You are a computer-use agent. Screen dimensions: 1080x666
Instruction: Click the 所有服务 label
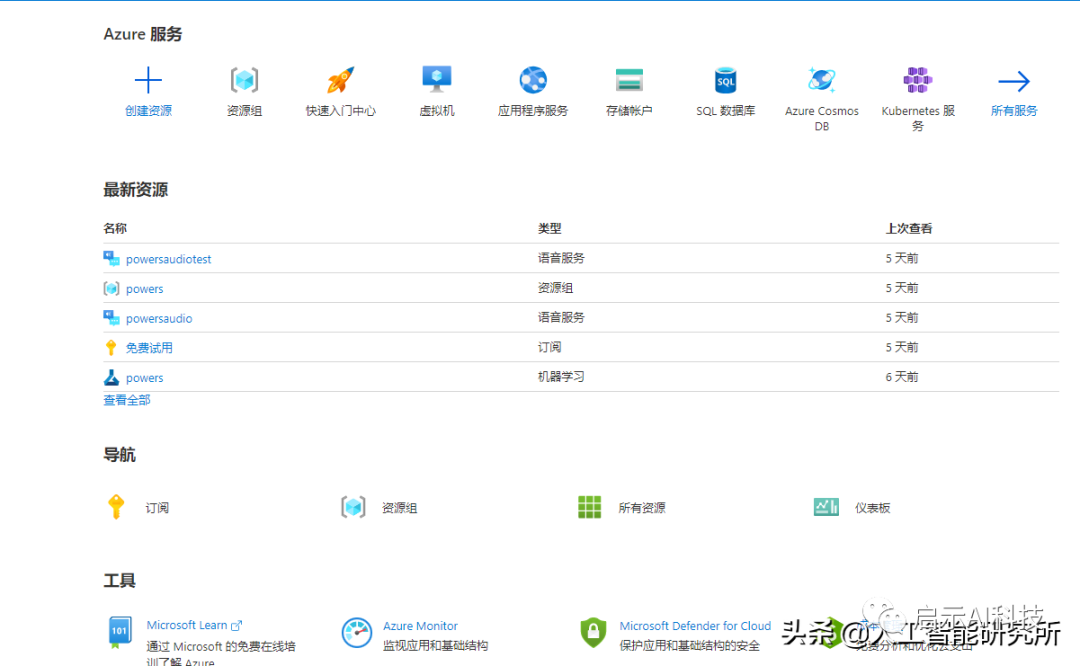point(1014,111)
